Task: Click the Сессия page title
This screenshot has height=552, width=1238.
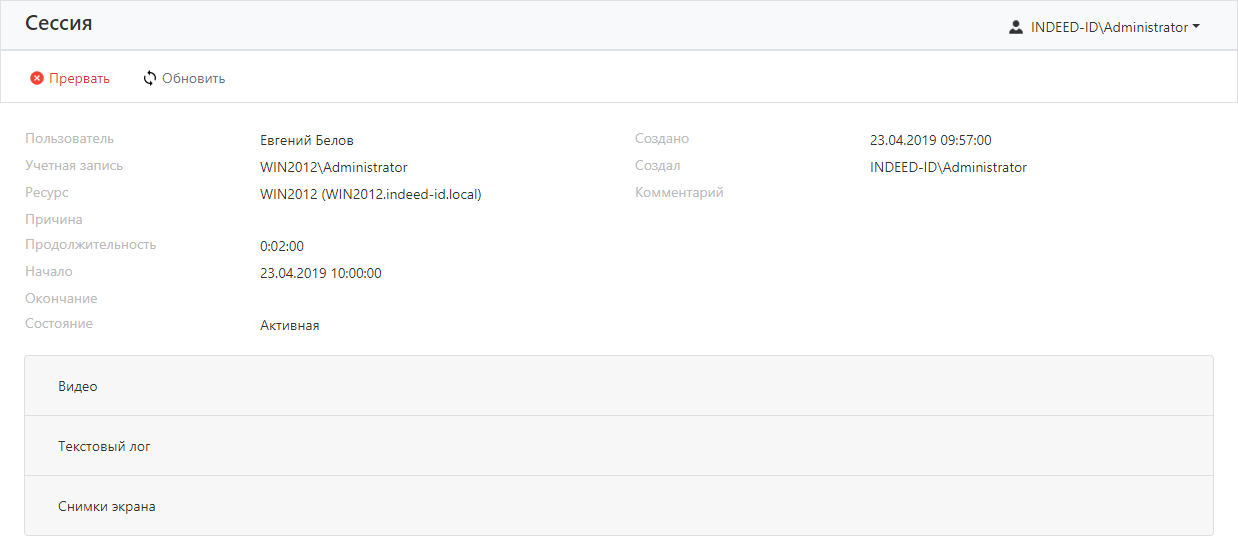Action: click(59, 23)
